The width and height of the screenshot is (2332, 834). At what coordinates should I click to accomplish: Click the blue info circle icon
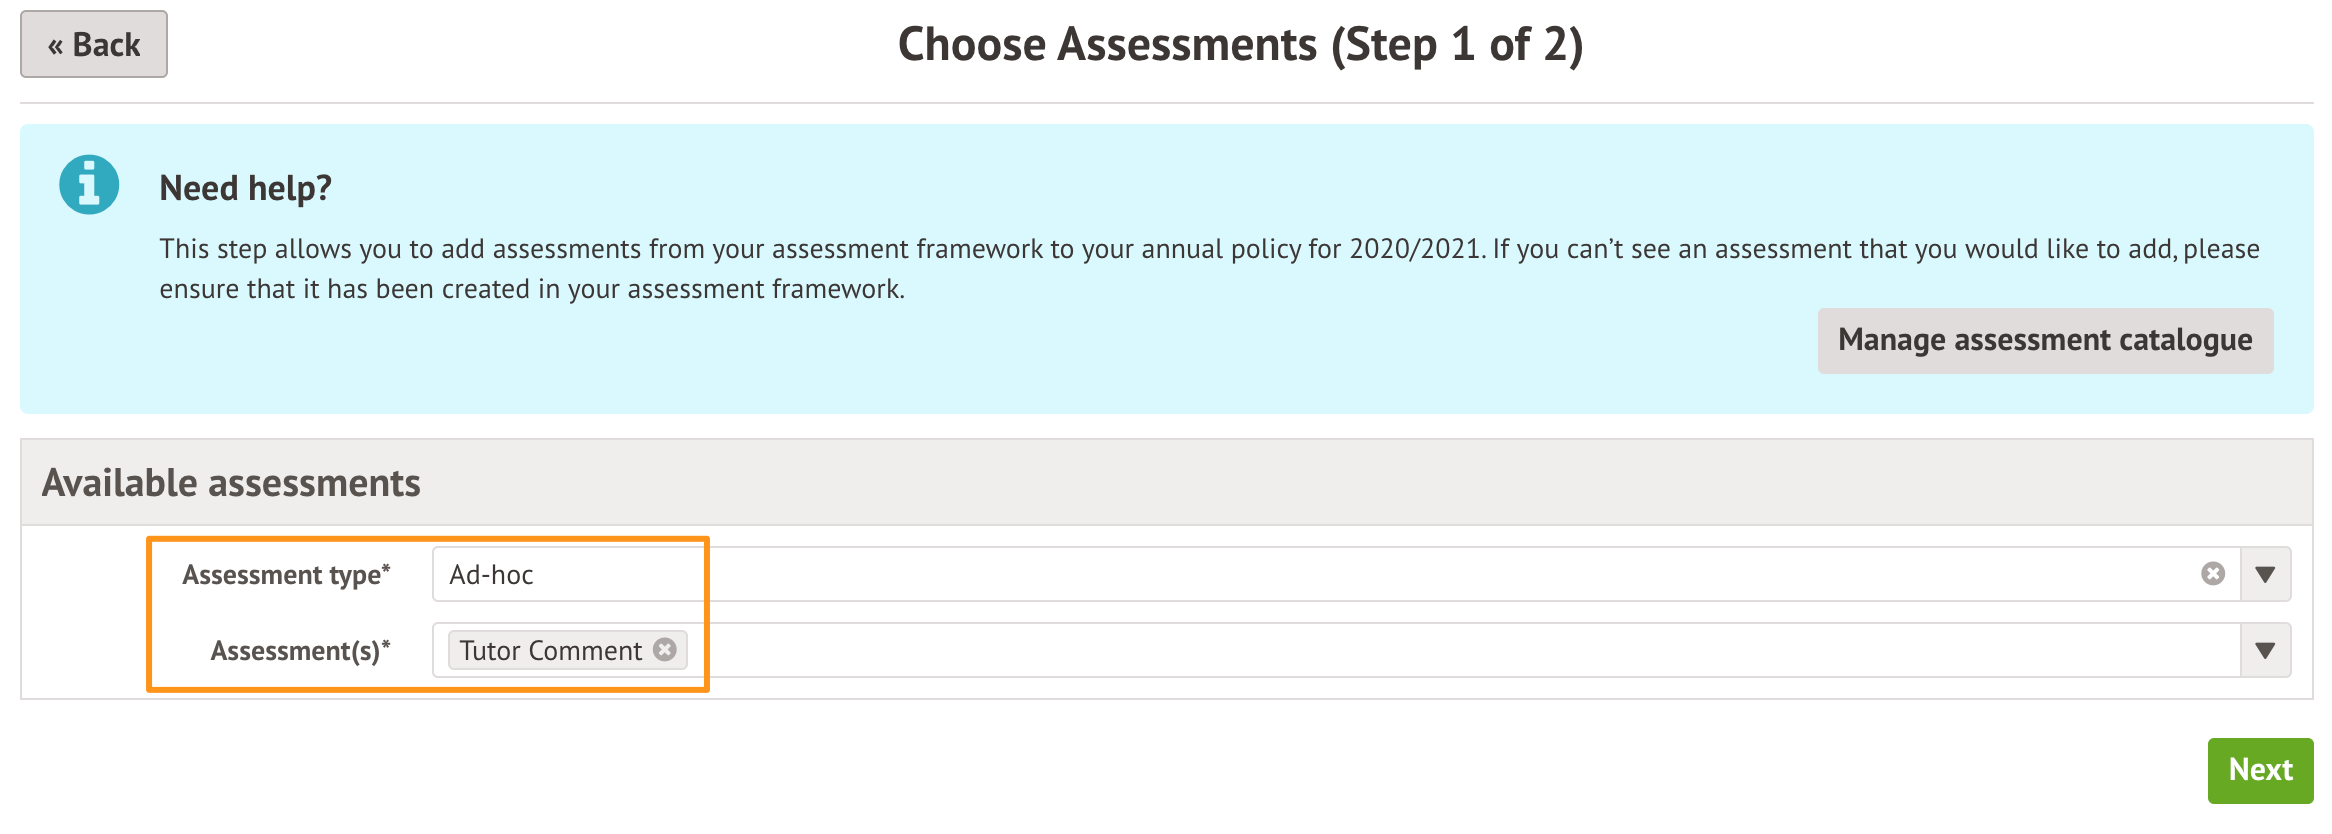[x=89, y=185]
